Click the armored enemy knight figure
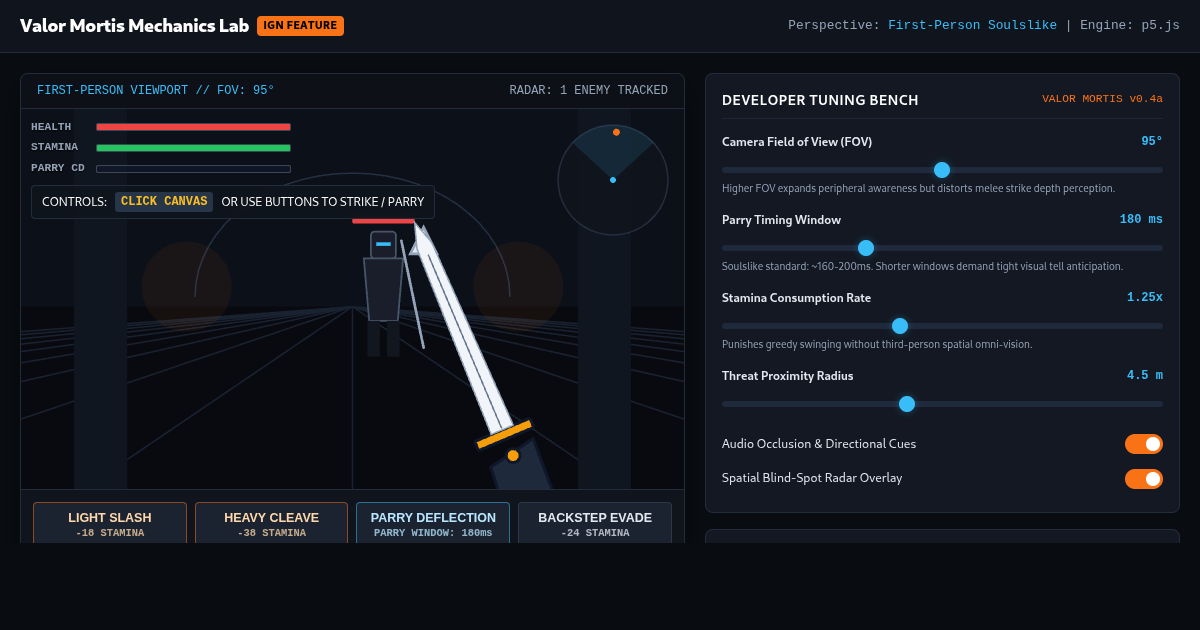1200x630 pixels. coord(383,293)
